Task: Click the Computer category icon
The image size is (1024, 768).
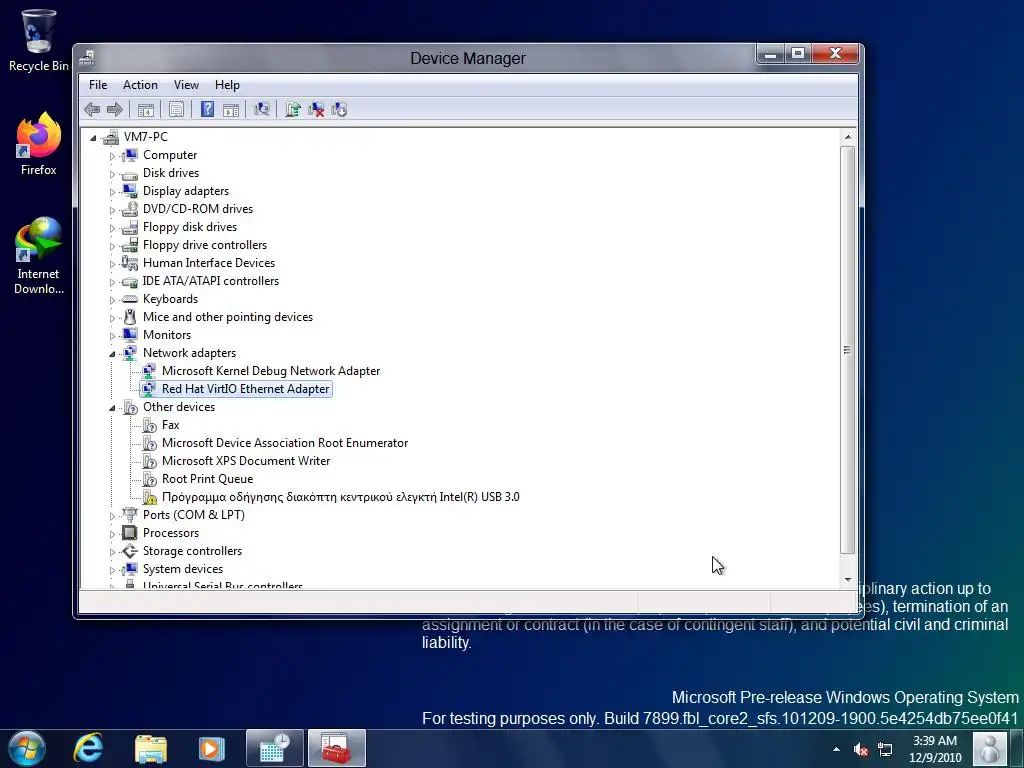Action: click(130, 155)
